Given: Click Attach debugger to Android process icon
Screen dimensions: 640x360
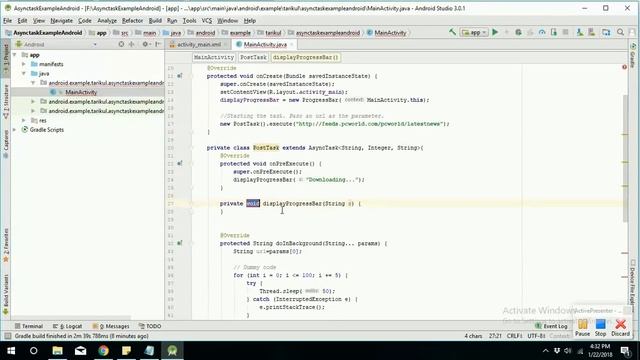Looking at the screenshot, I should [554, 32].
